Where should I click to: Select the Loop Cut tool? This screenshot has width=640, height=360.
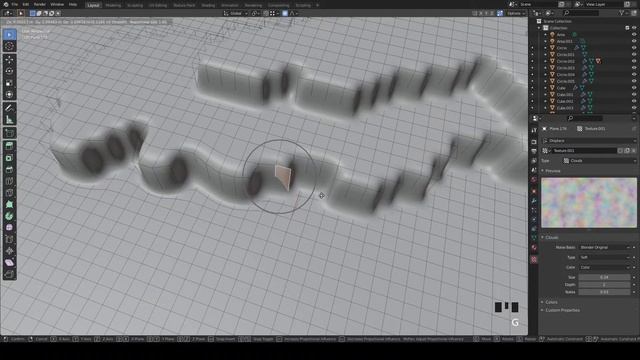(9, 181)
